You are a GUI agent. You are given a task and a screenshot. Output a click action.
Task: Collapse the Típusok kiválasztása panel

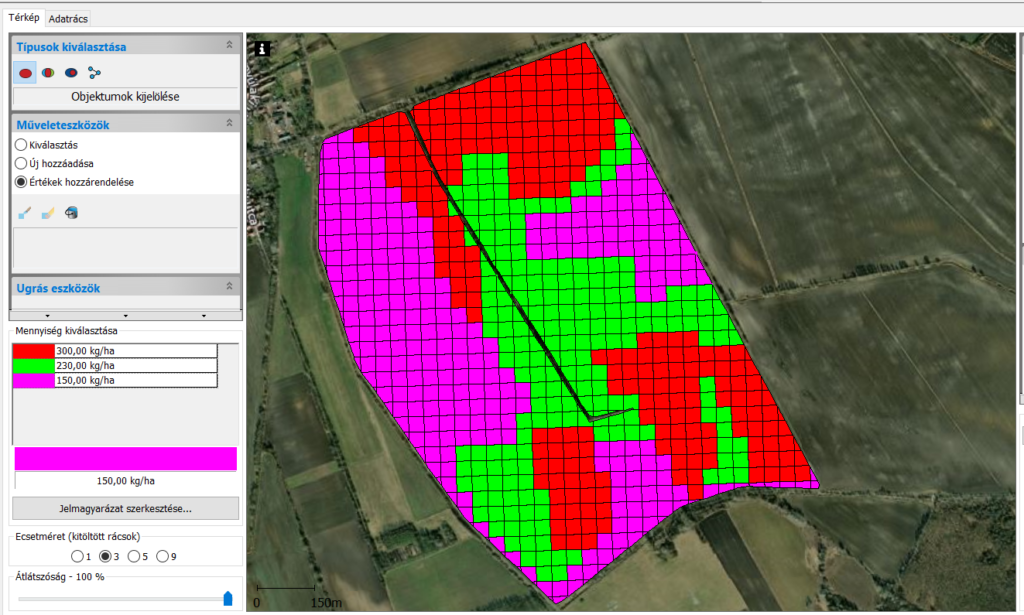[x=229, y=46]
